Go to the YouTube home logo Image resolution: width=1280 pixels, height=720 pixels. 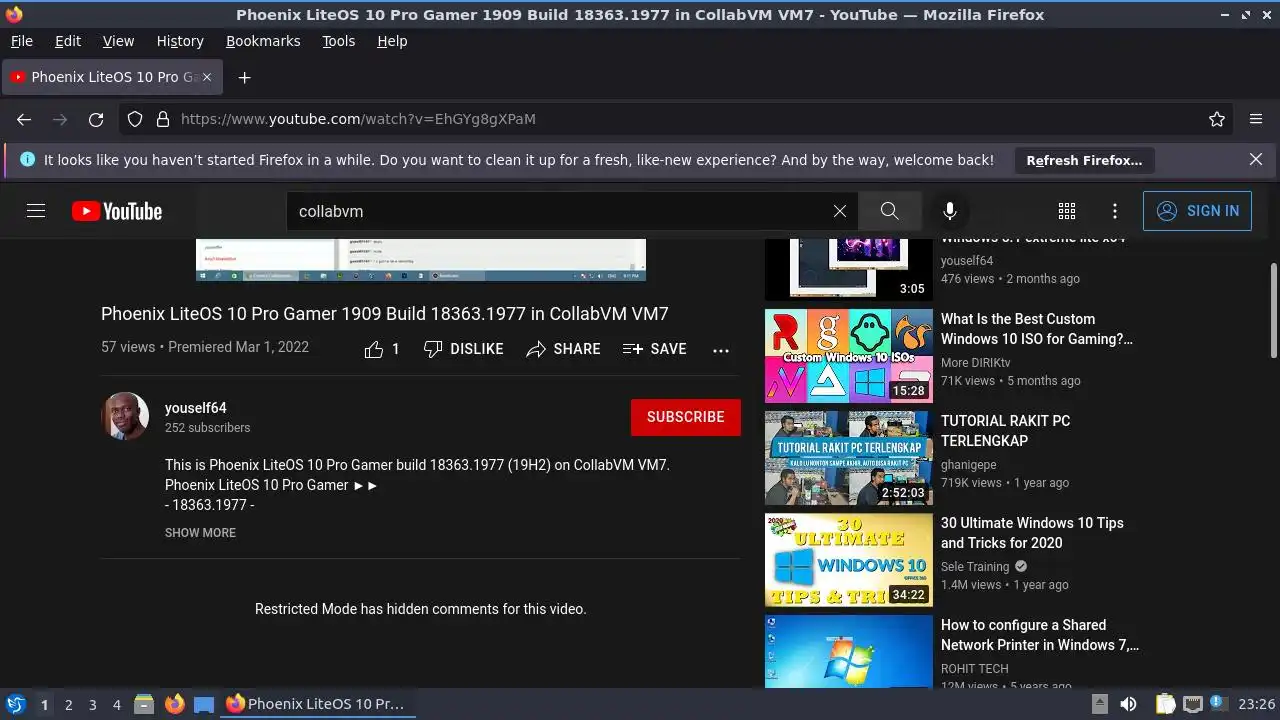[117, 211]
